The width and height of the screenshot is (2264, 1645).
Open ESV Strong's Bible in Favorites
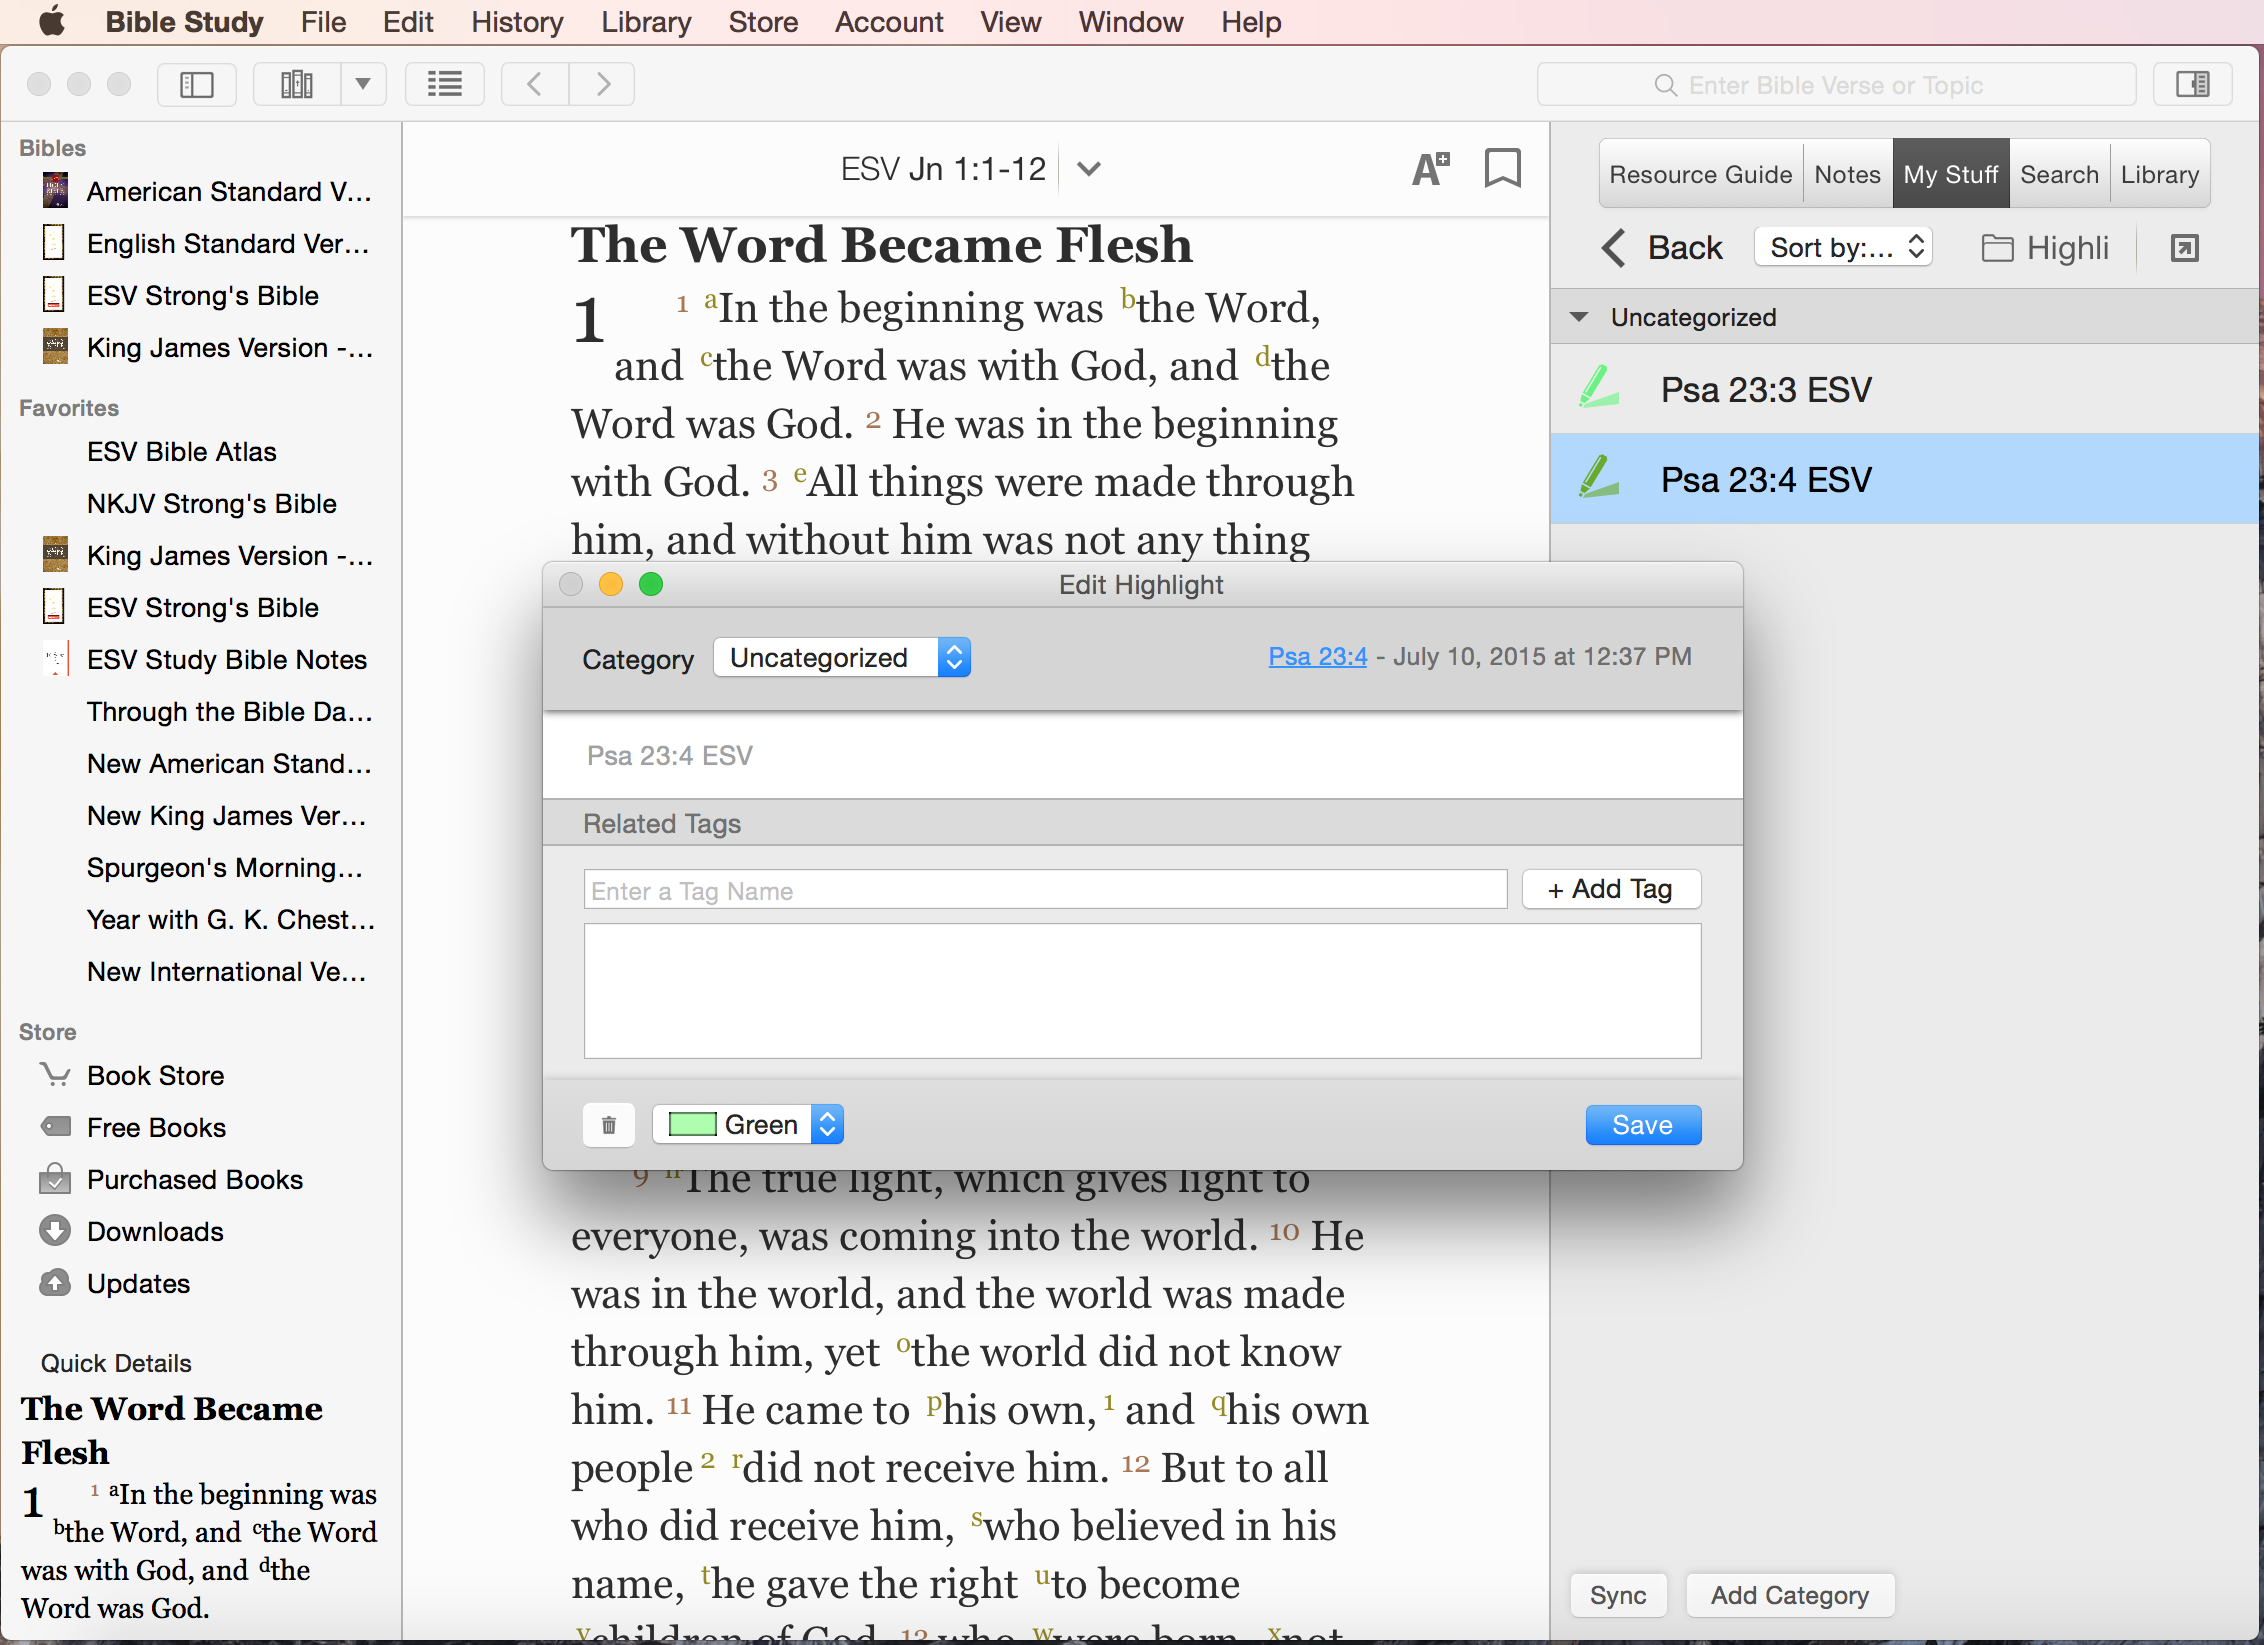tap(202, 607)
